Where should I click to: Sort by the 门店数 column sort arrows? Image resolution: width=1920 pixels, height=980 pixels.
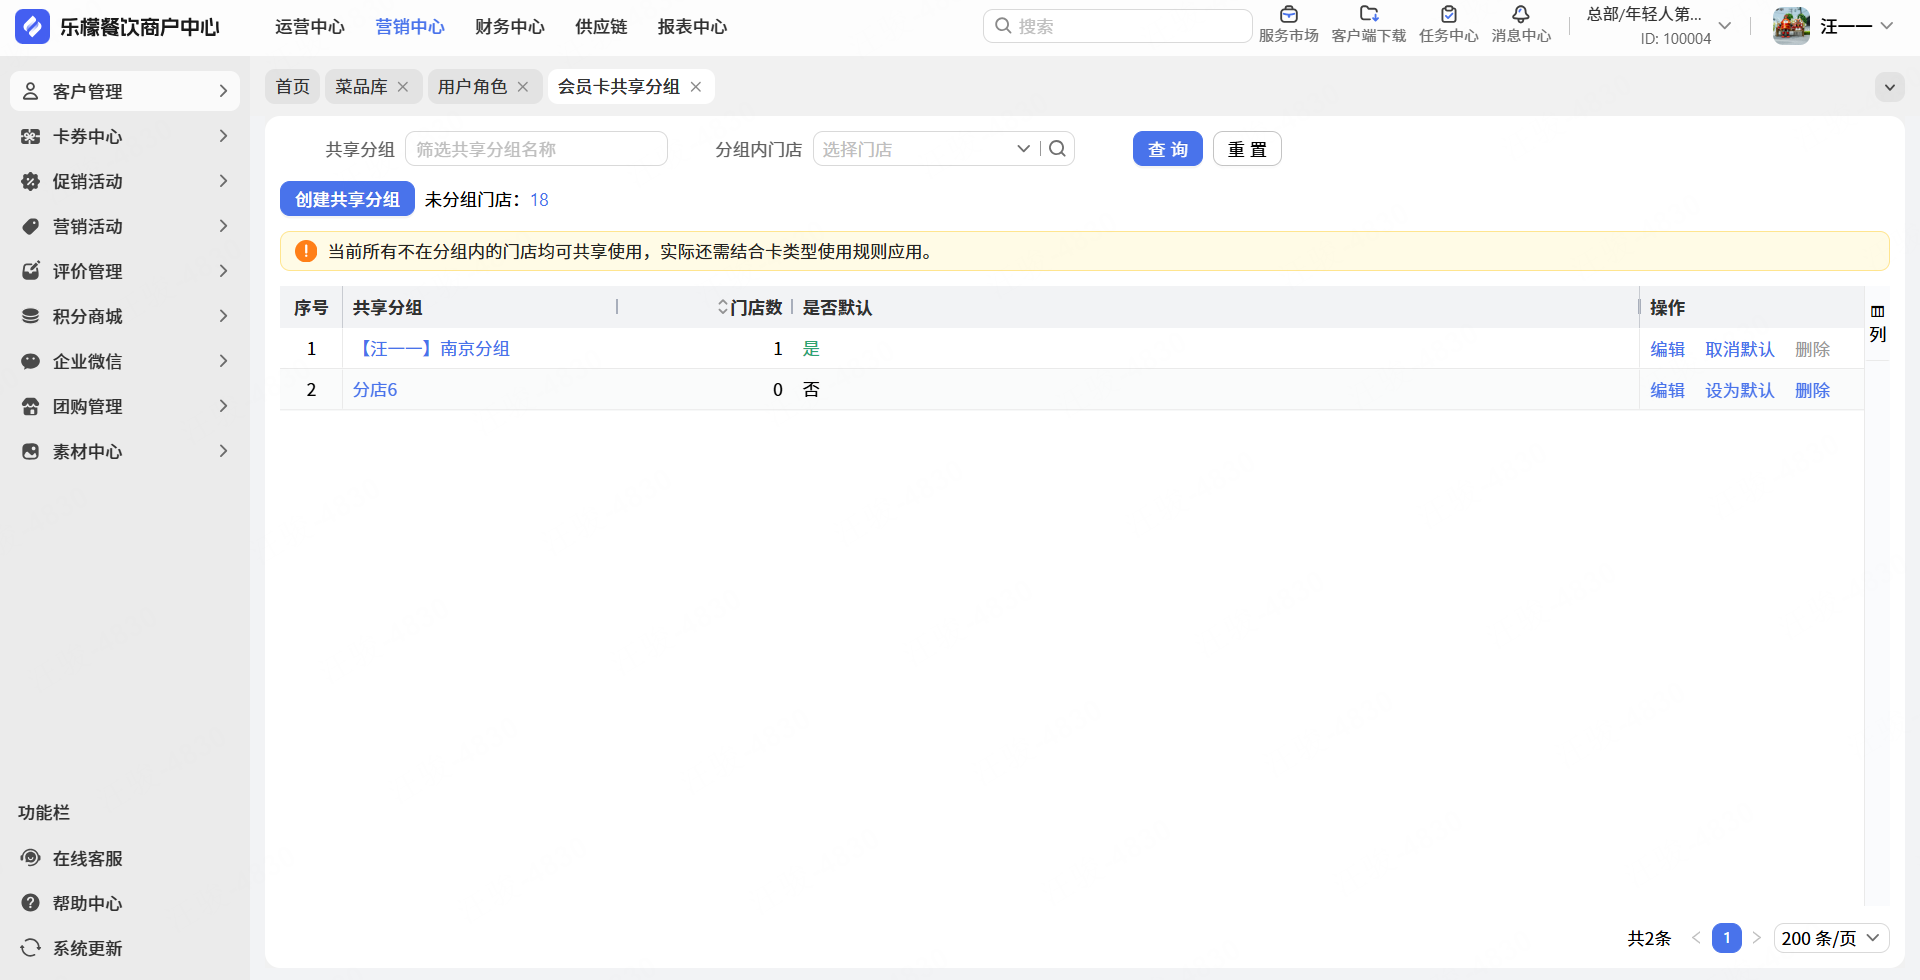pyautogui.click(x=723, y=307)
